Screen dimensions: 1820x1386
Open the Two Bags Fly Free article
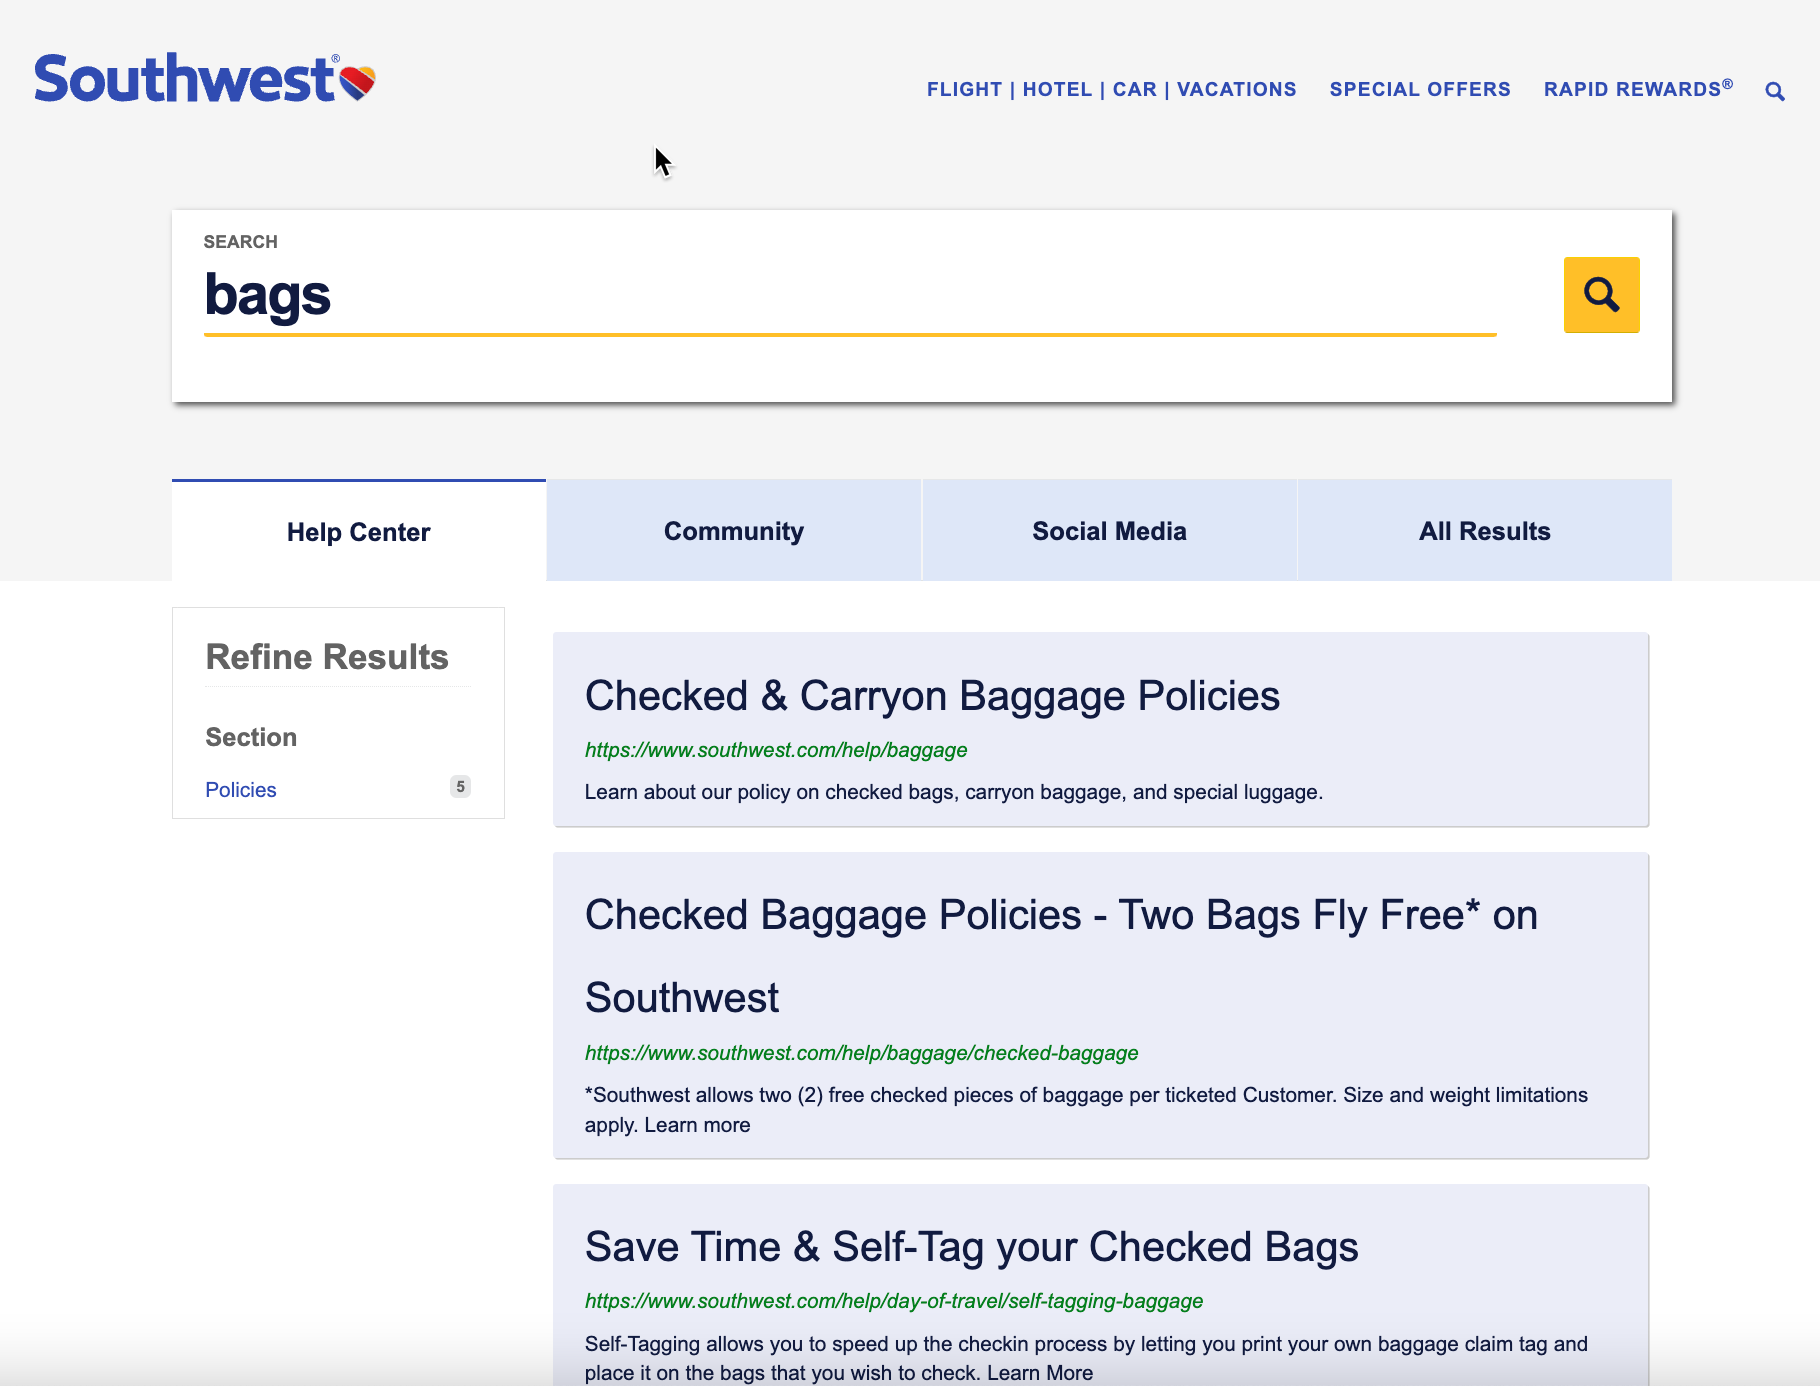tap(1061, 914)
